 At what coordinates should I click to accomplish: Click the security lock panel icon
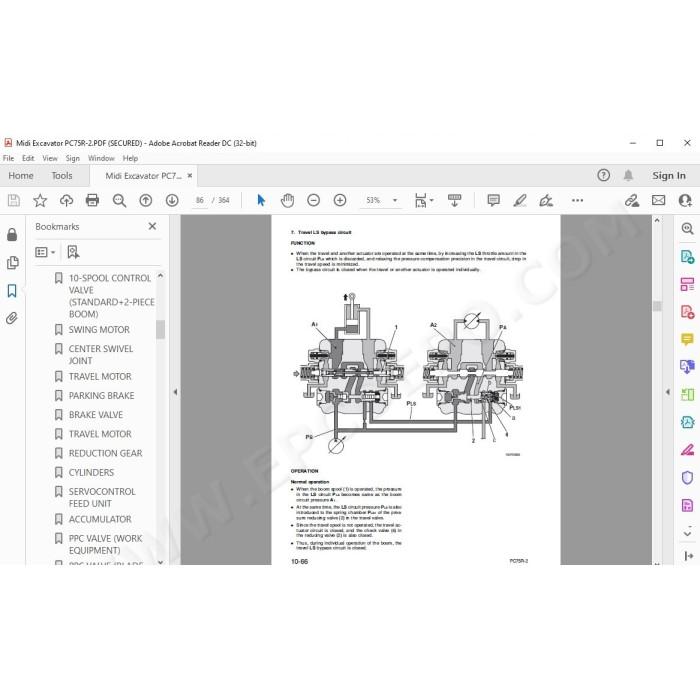(x=12, y=234)
